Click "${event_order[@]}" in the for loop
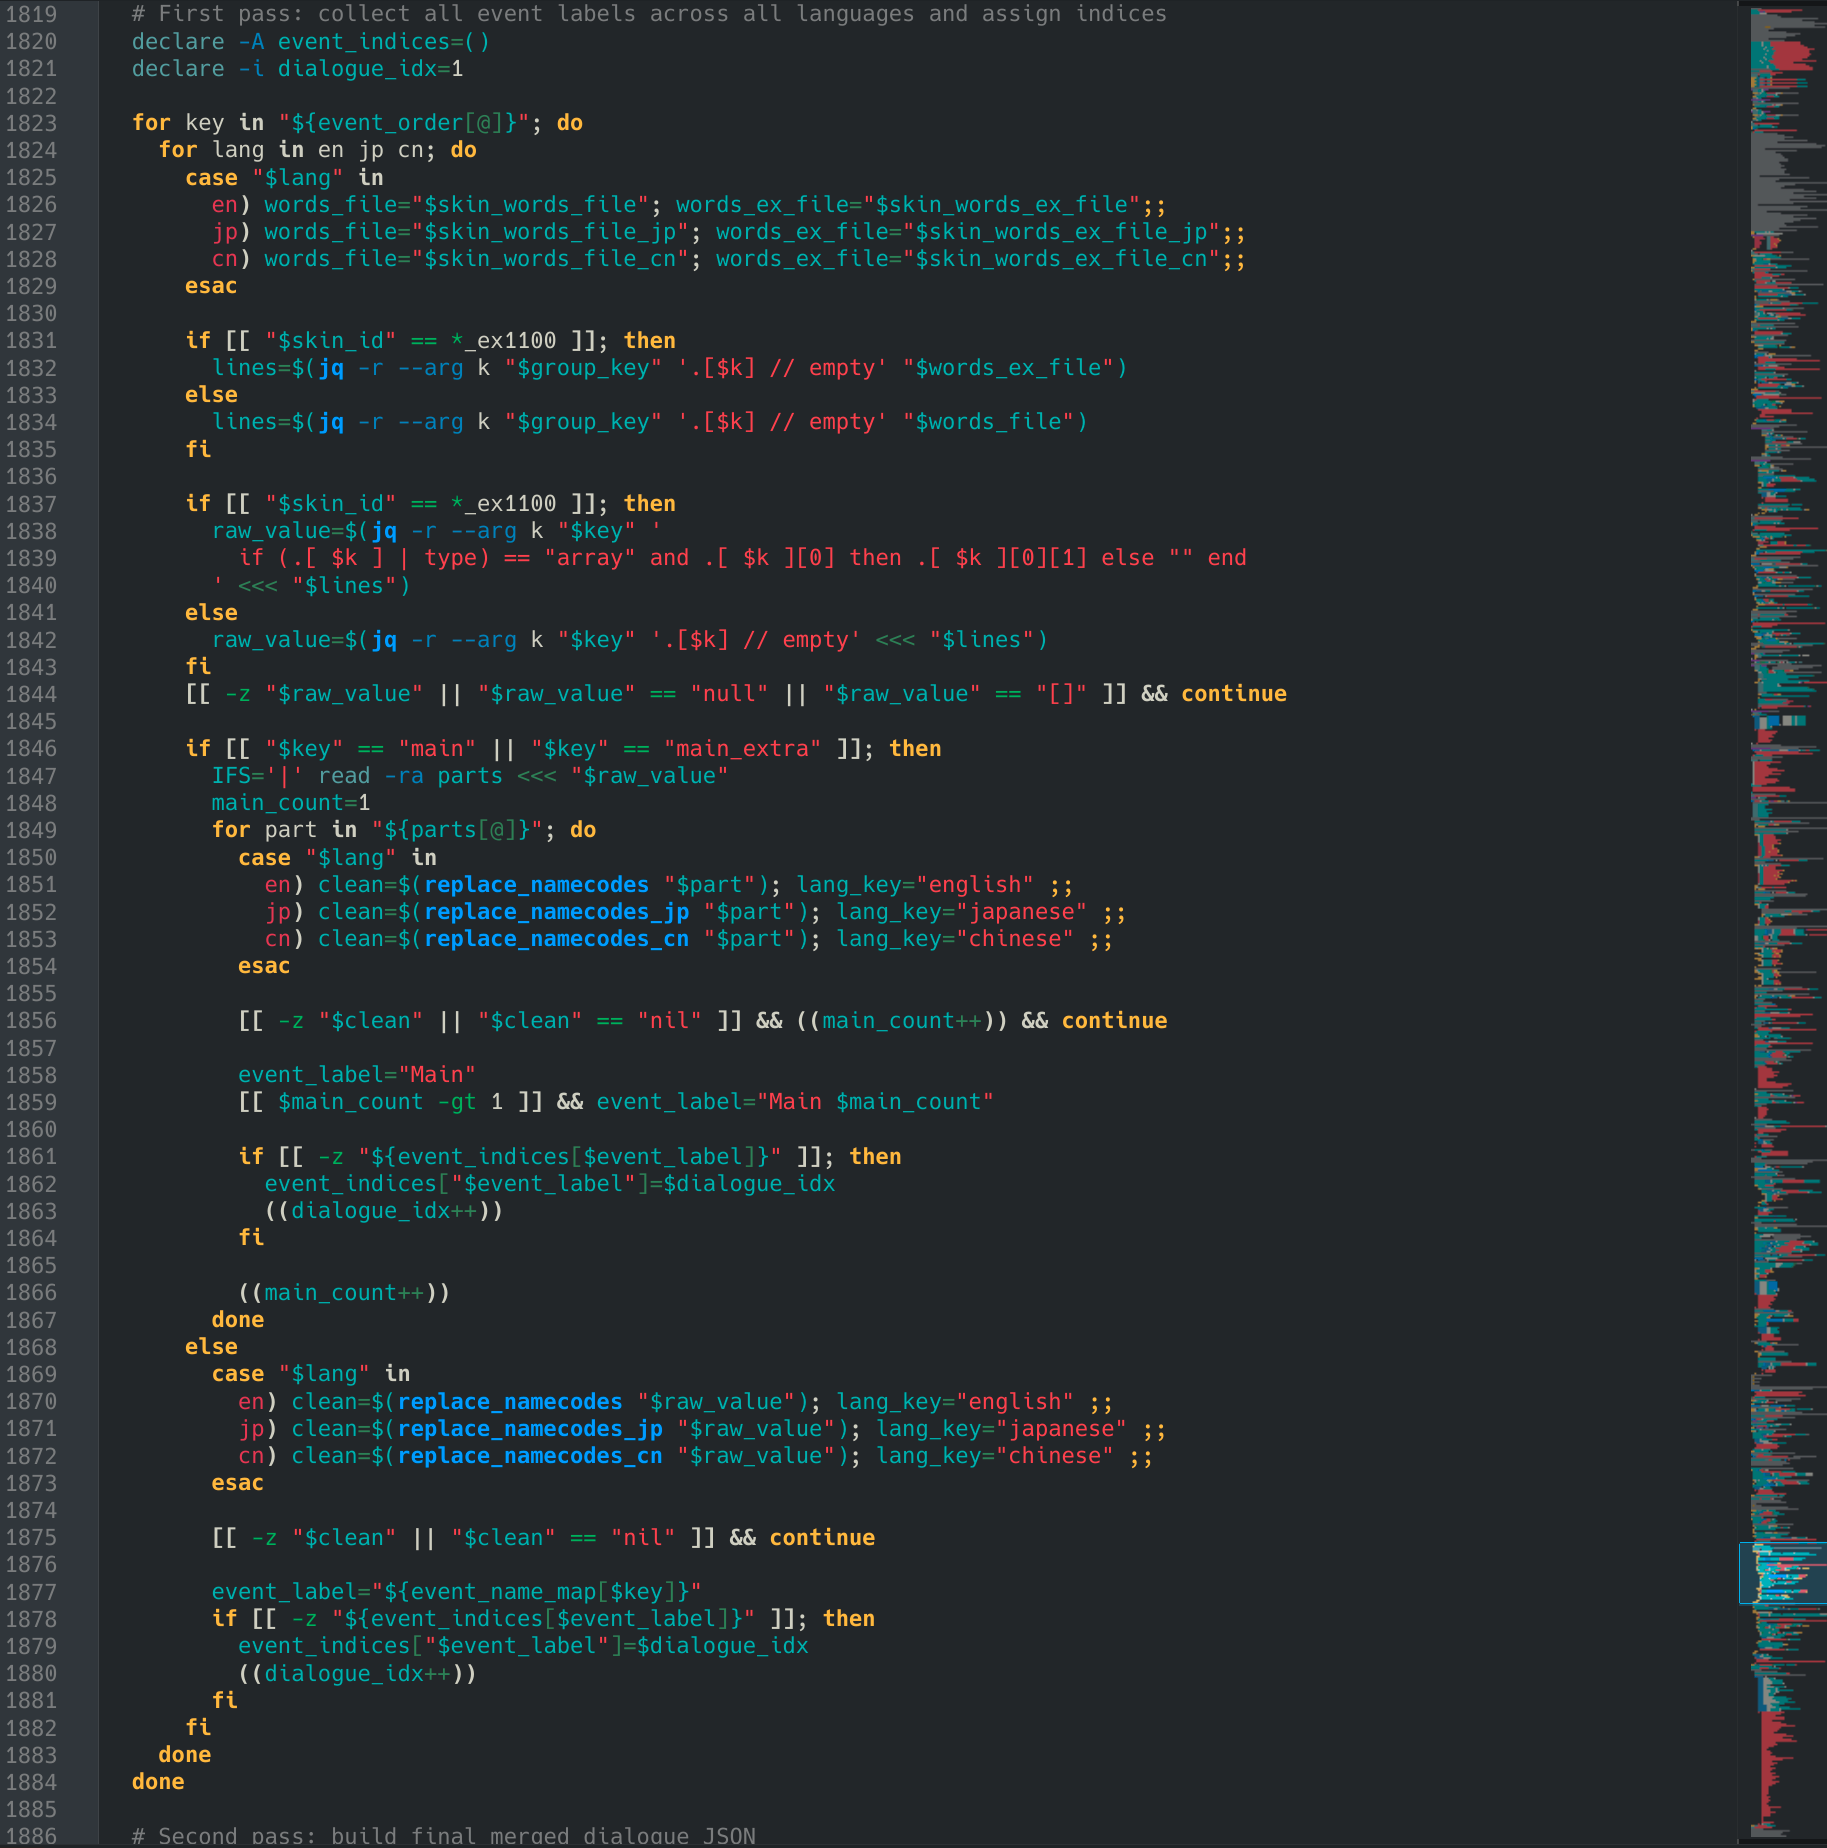This screenshot has width=1827, height=1848. click(x=404, y=123)
